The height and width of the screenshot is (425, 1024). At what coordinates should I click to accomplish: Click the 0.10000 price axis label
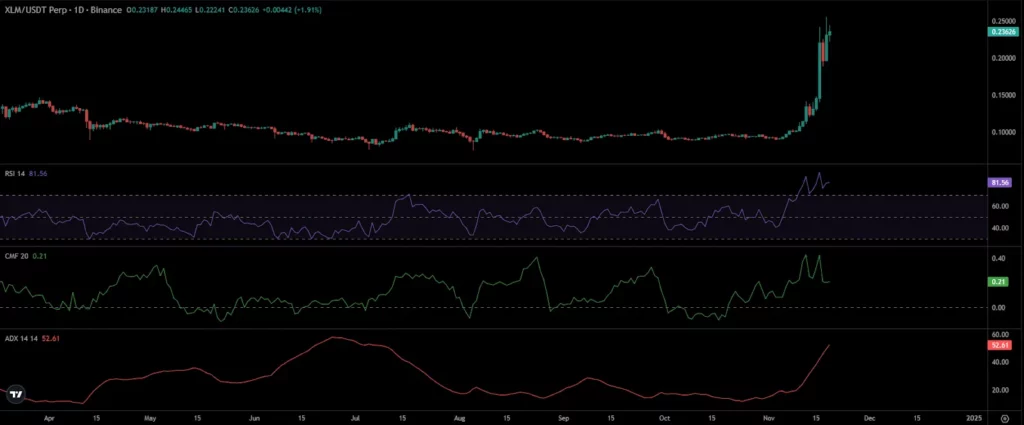1004,133
